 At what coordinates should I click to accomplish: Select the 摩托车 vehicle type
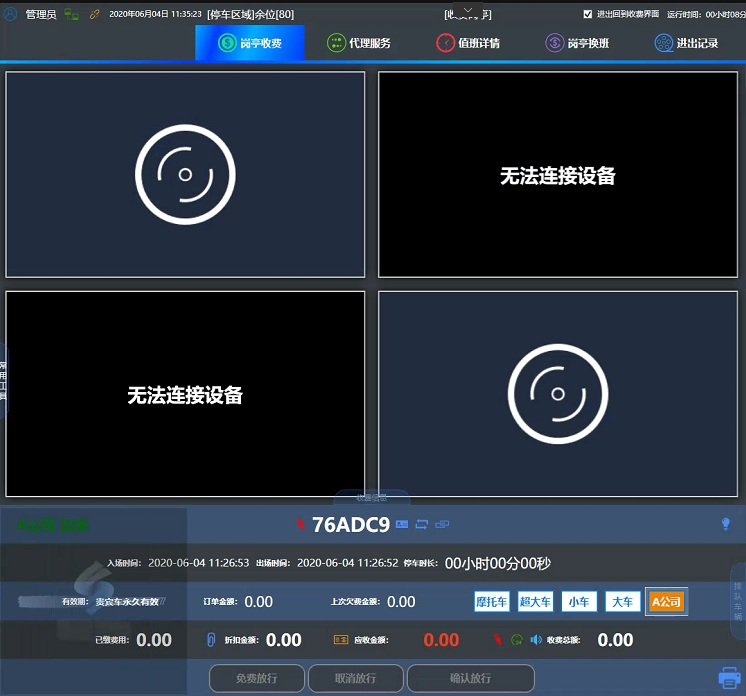pyautogui.click(x=491, y=602)
